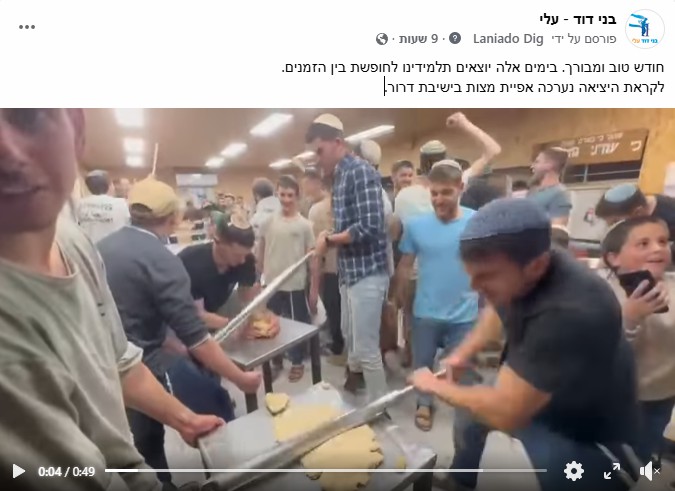The width and height of the screenshot is (675, 491).
Task: Click the wooden sign in the video
Action: tap(592, 145)
